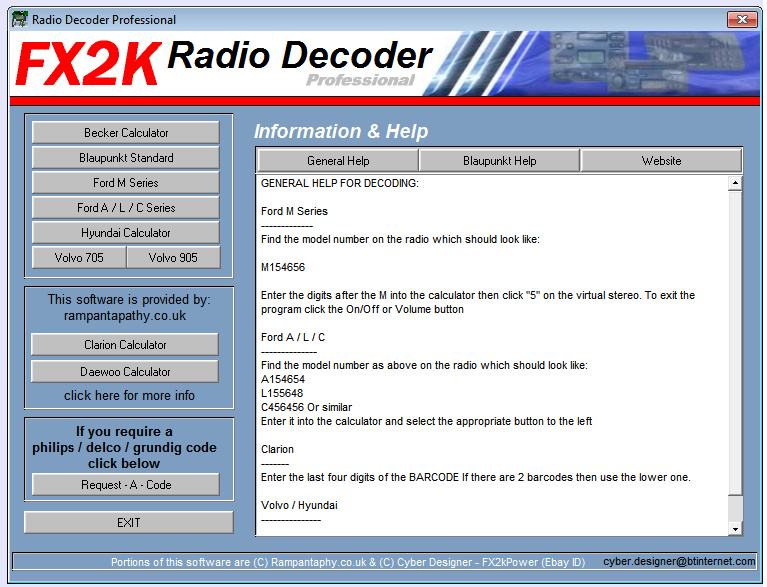Click 'click here for more info' link

click(129, 395)
